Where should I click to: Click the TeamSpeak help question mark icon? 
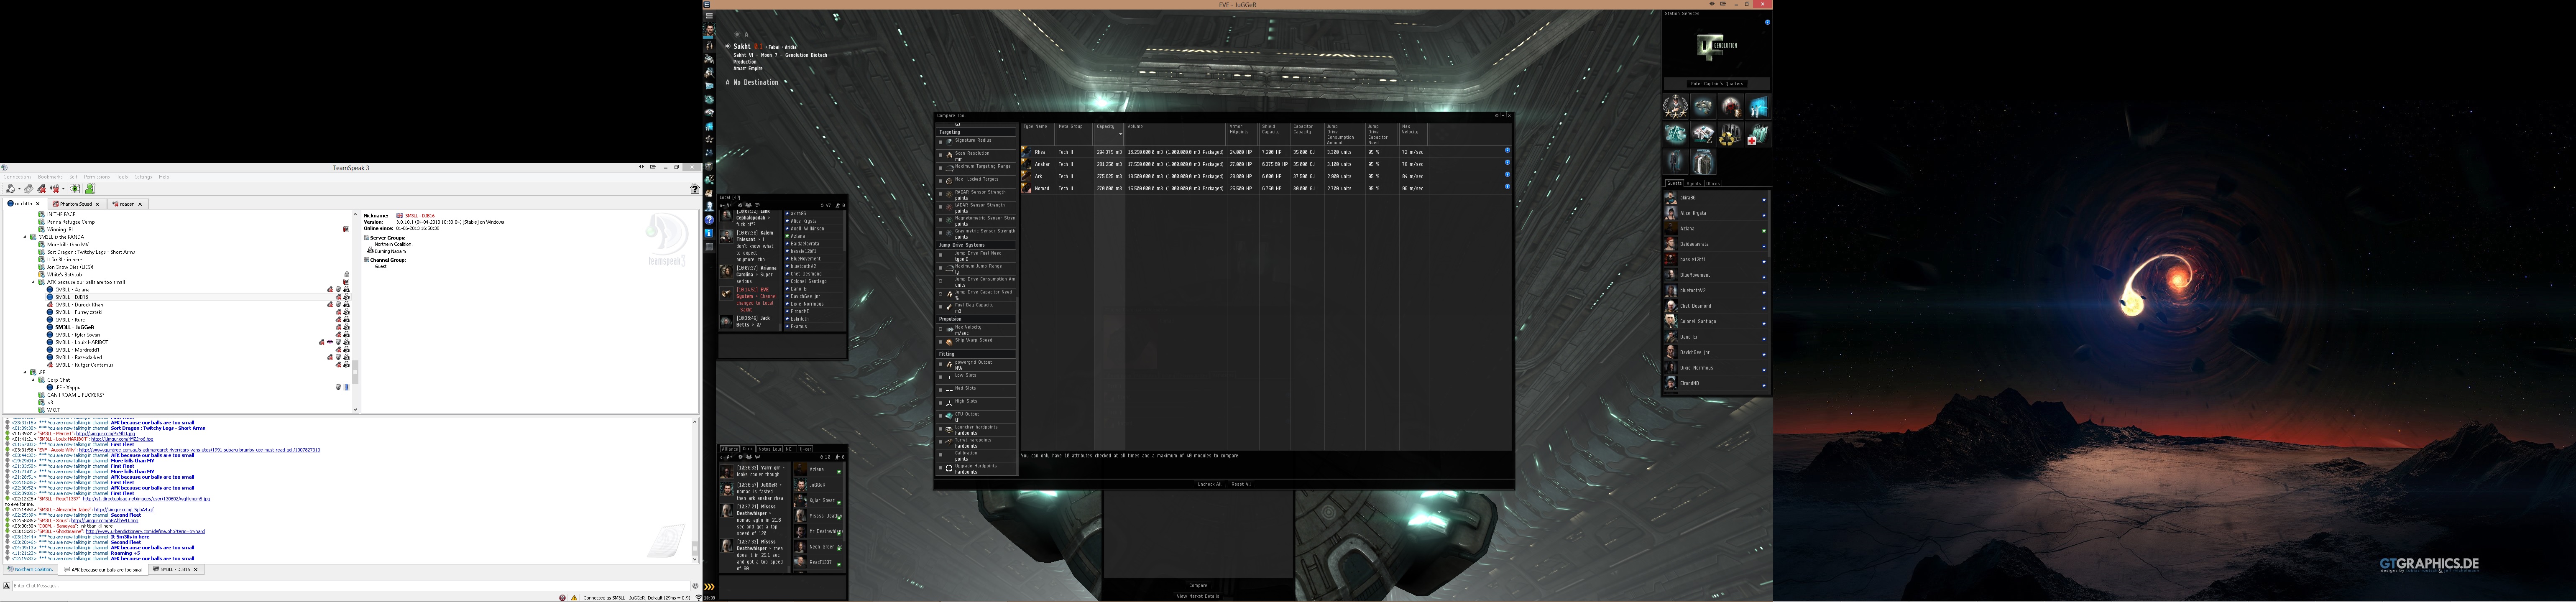694,188
